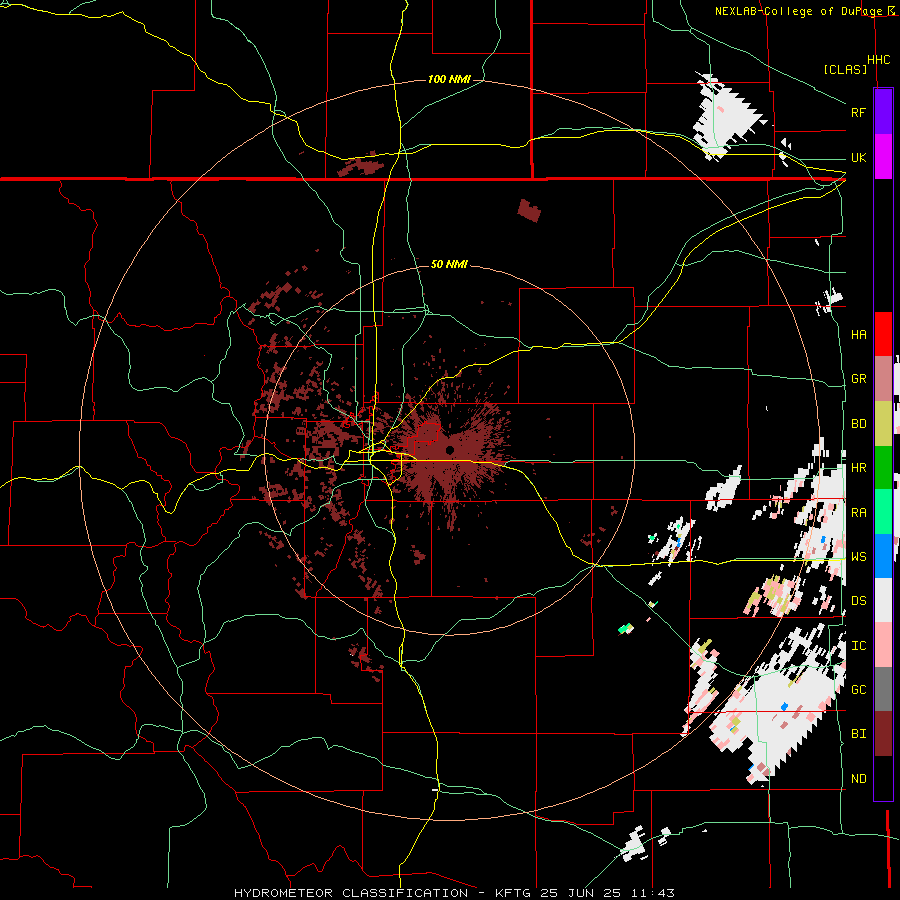Click the 'HR' legend label
The height and width of the screenshot is (900, 900).
(858, 468)
